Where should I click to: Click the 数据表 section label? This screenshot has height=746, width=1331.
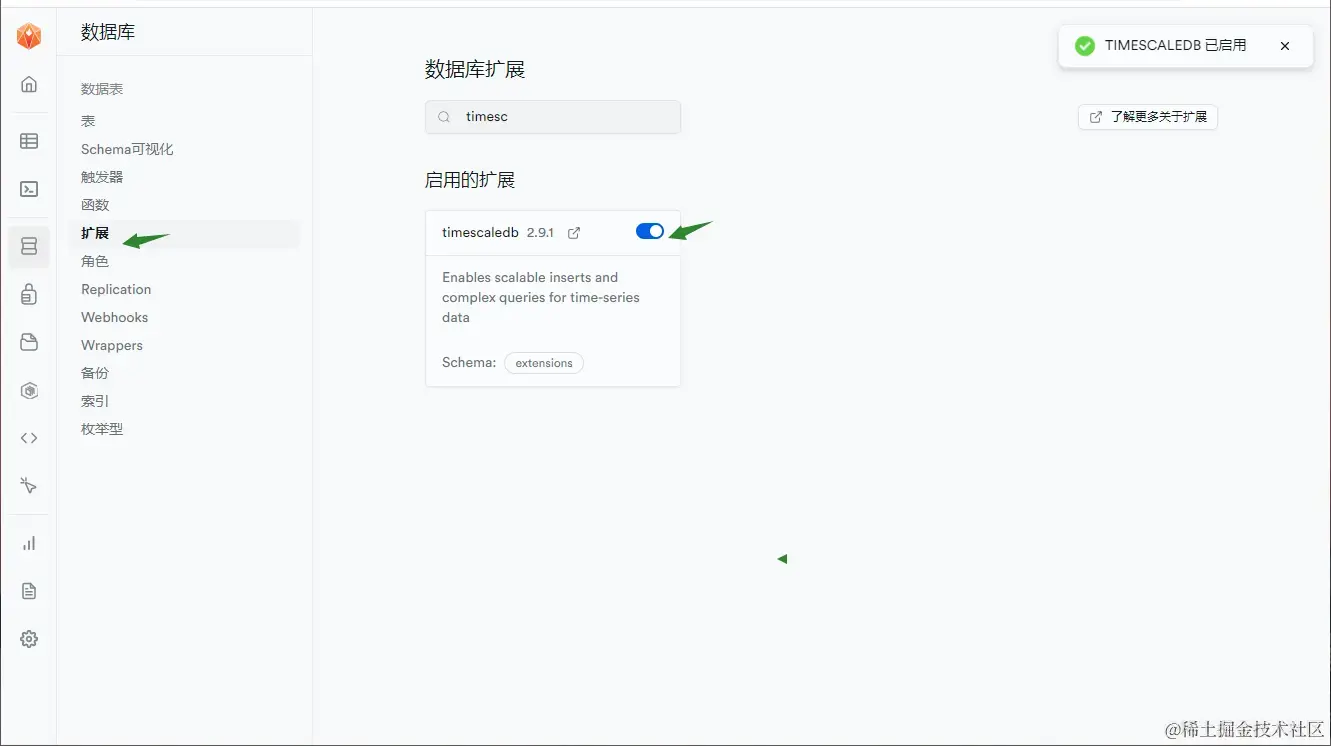(x=102, y=89)
